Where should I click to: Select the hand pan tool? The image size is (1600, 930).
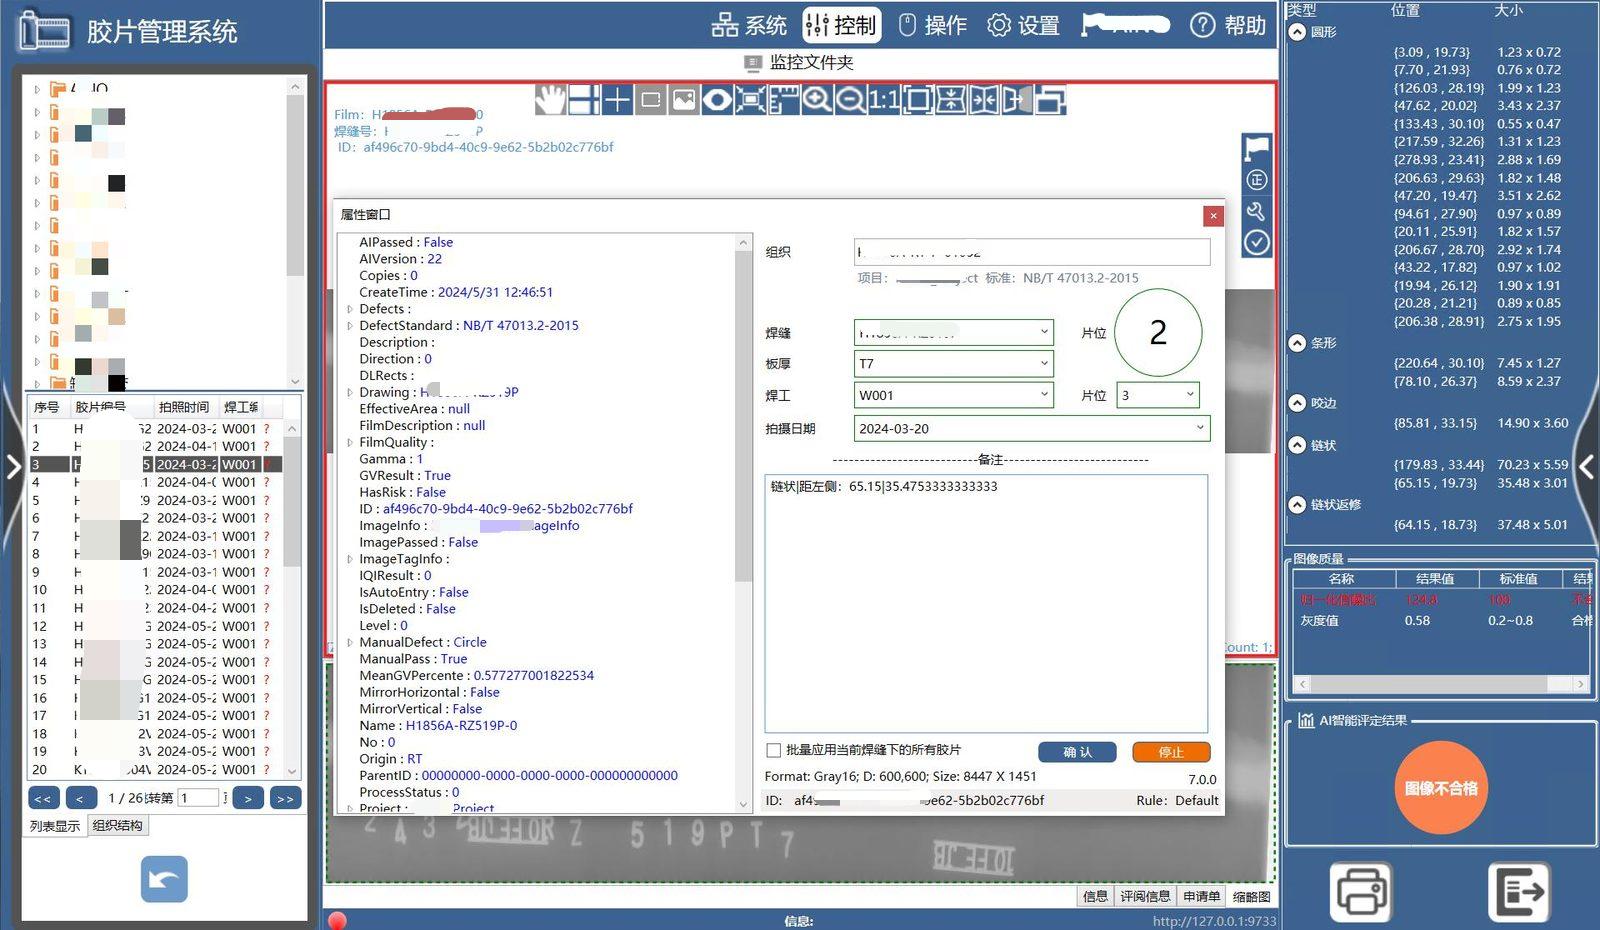click(x=550, y=100)
